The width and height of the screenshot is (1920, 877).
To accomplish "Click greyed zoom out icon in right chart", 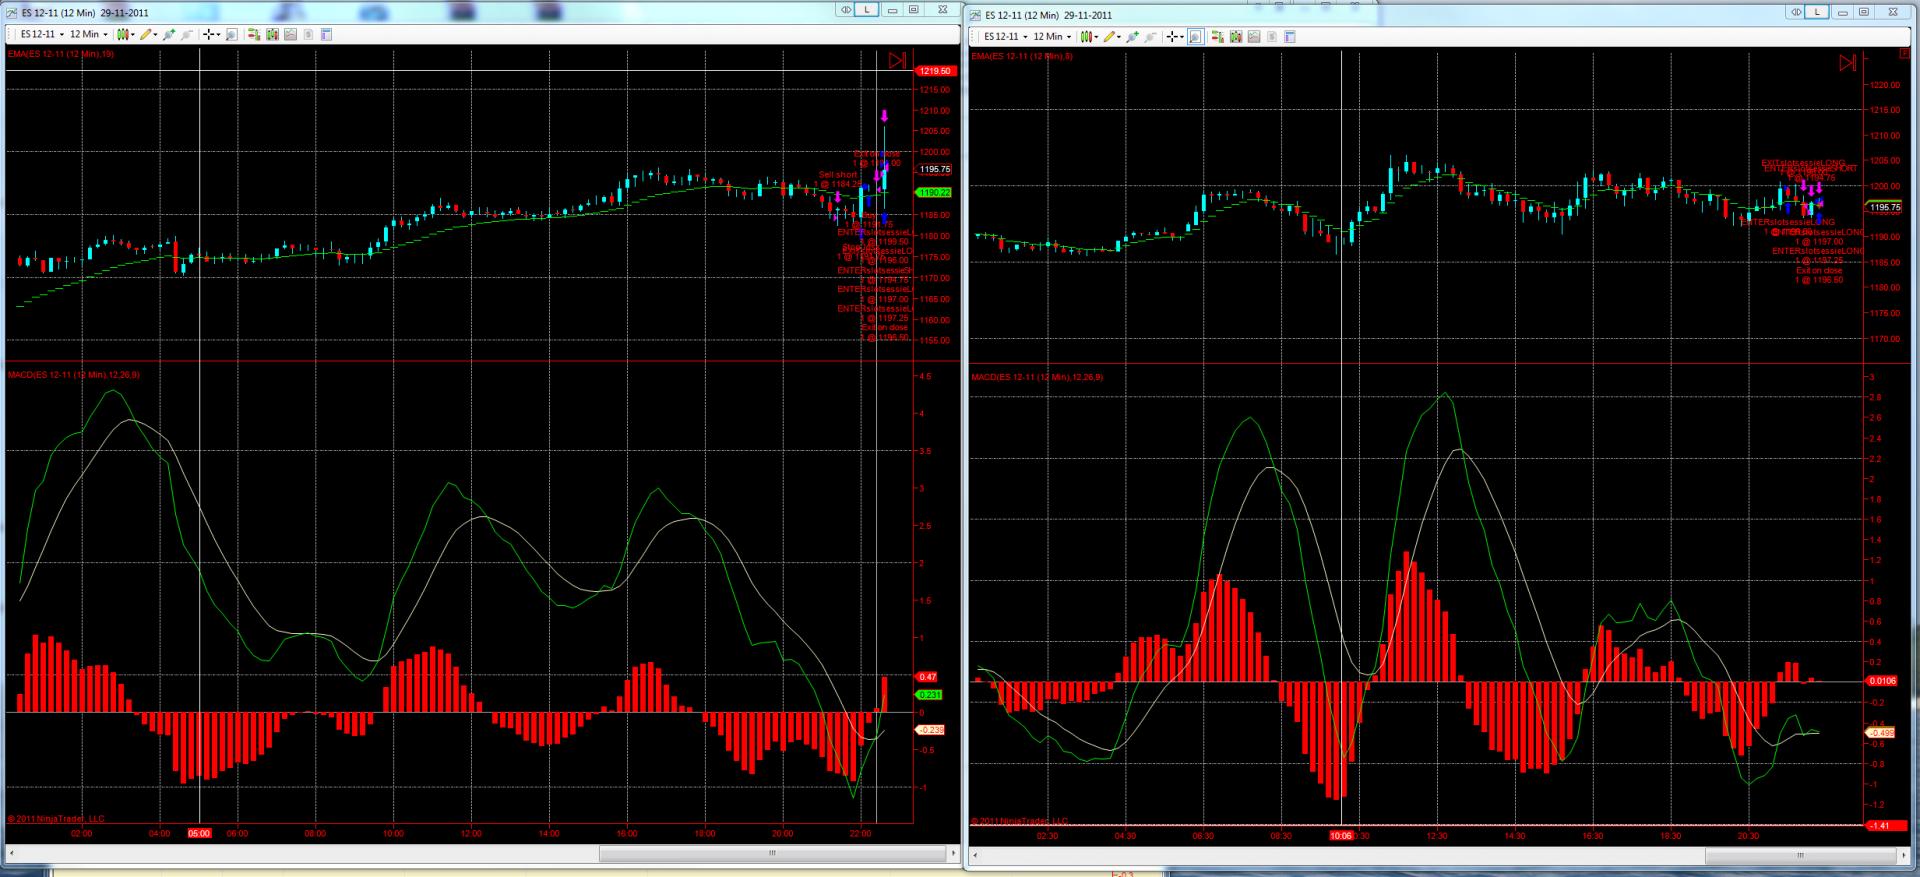I will (x=1151, y=37).
